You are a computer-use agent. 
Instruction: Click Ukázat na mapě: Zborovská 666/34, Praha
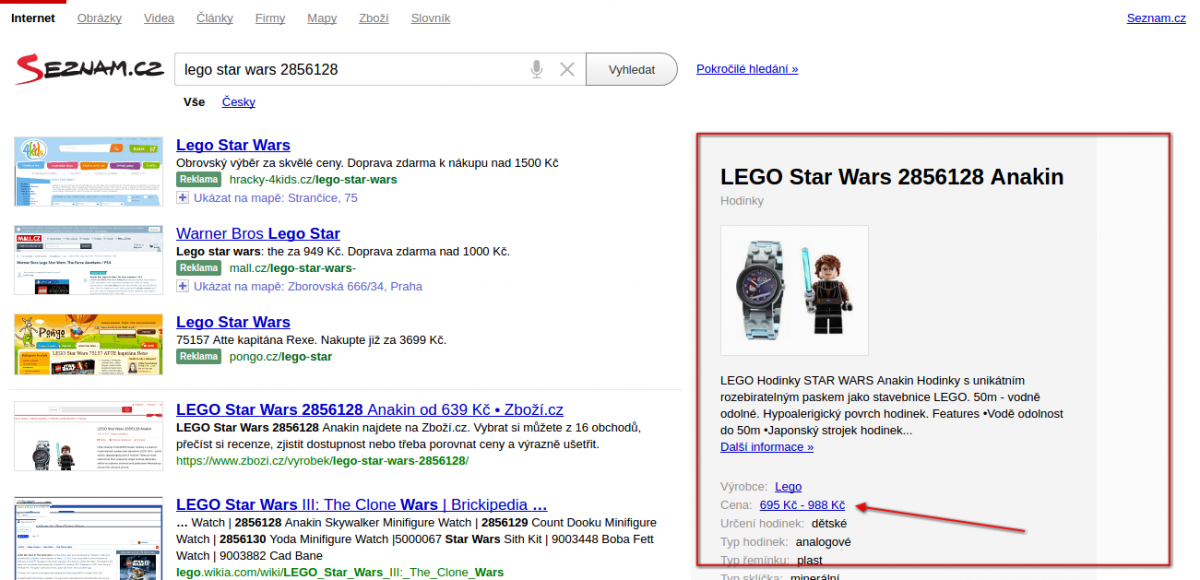pyautogui.click(x=308, y=286)
